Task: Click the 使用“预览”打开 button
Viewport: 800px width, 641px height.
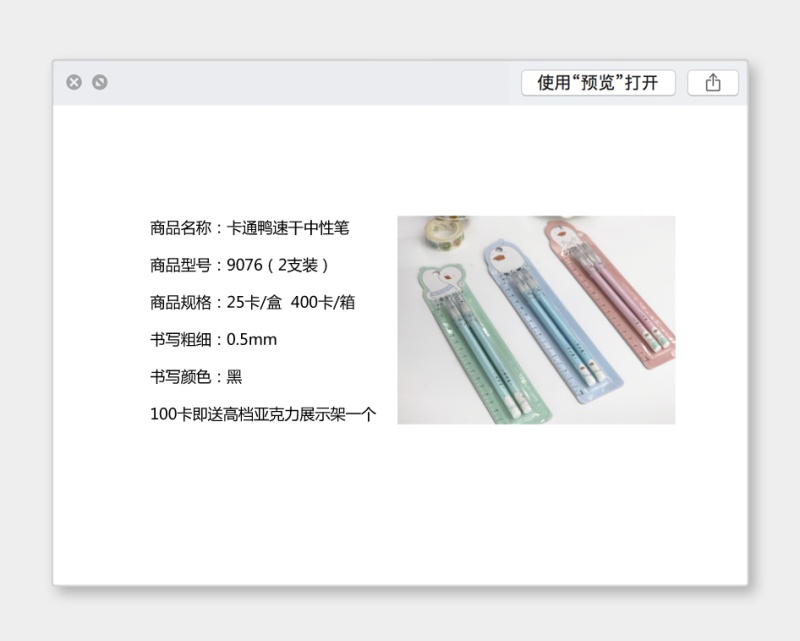Action: (x=598, y=83)
